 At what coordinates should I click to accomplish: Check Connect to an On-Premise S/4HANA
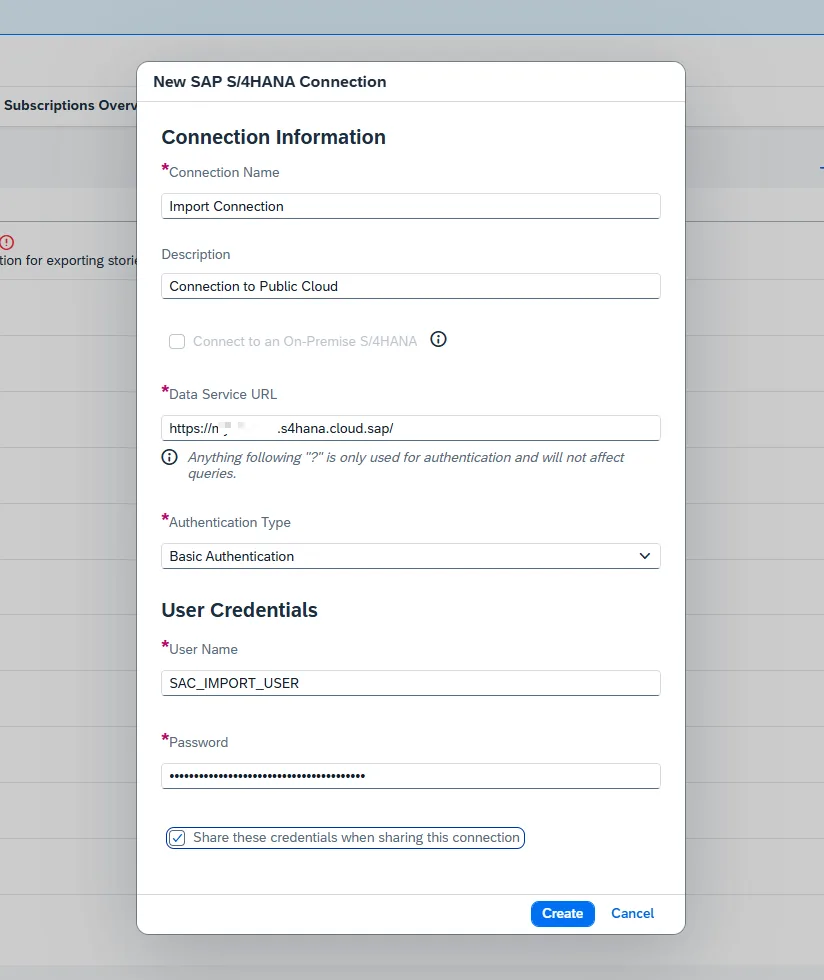[177, 341]
